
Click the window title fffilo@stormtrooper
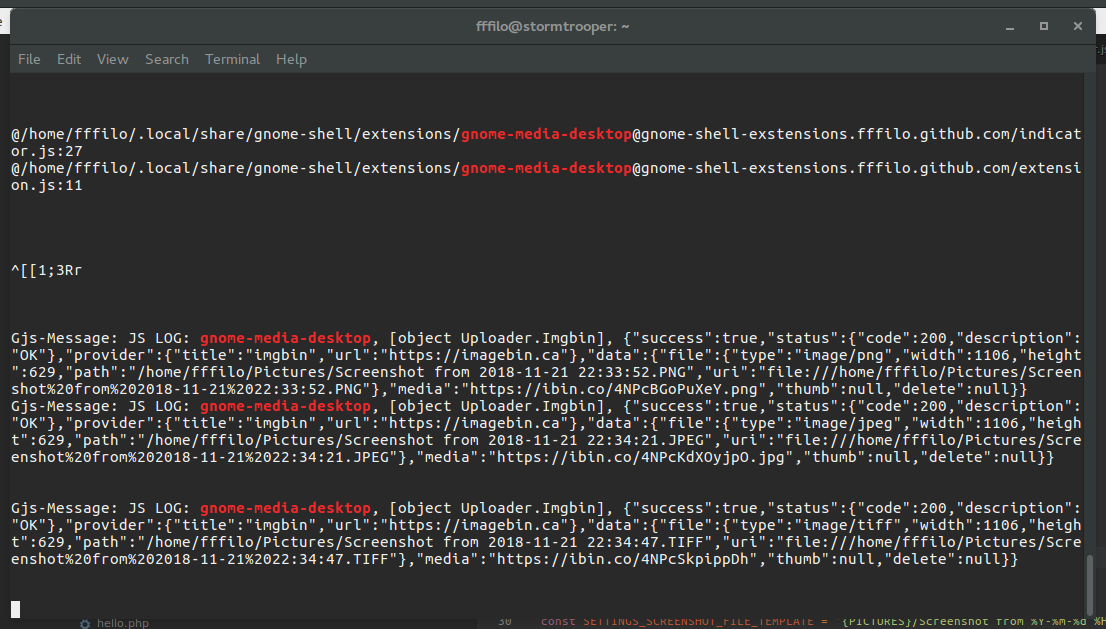point(552,27)
